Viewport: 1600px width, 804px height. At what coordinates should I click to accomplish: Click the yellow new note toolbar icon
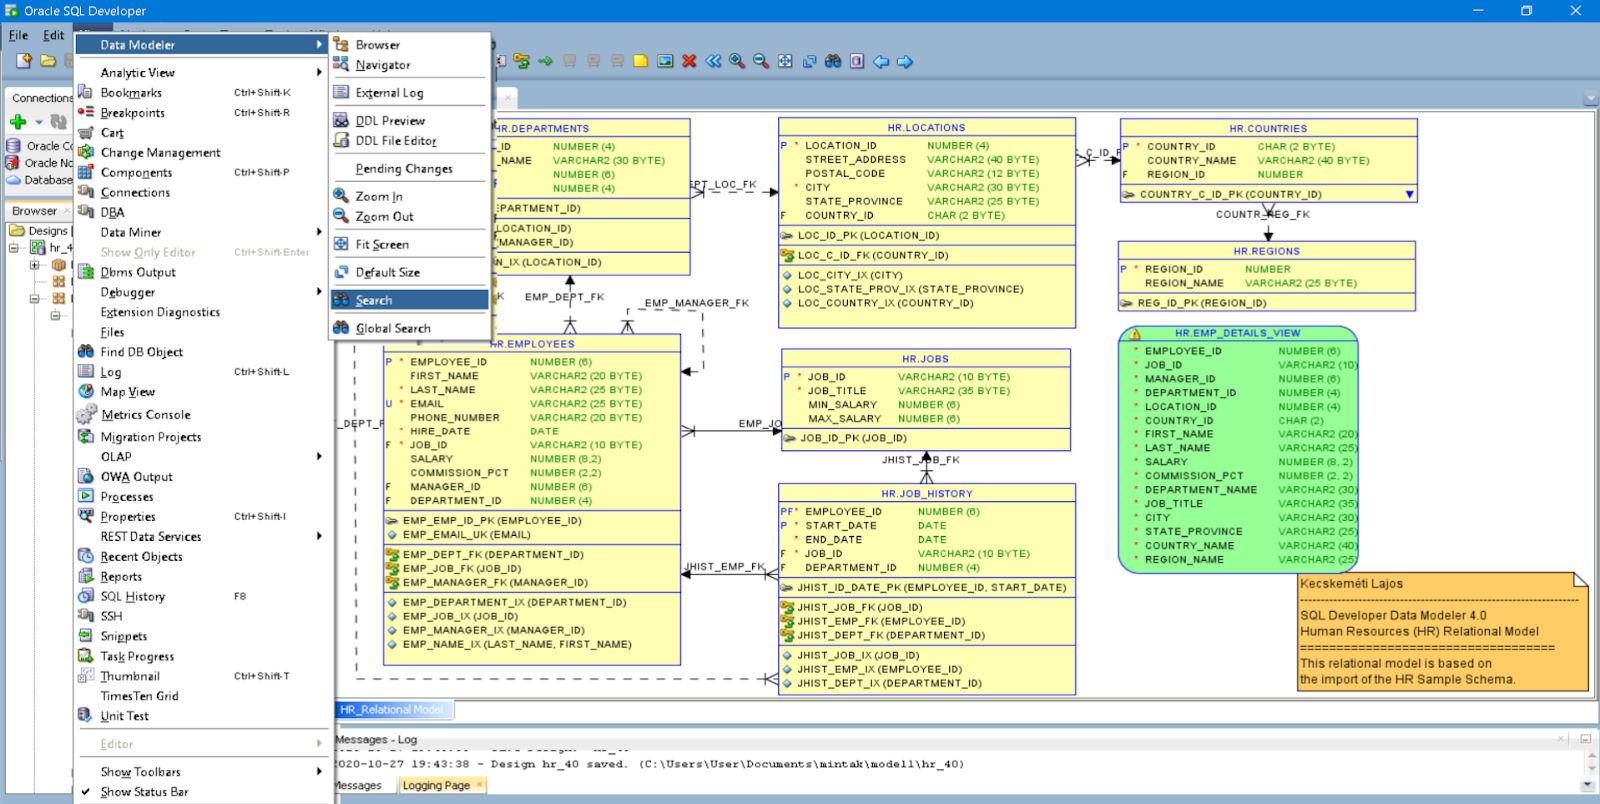pos(641,61)
